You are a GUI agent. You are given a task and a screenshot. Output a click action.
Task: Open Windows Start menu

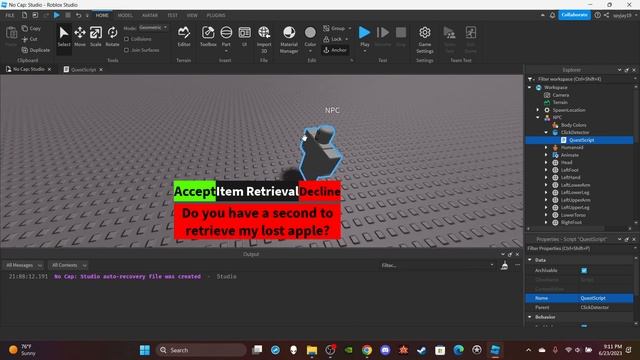pos(144,350)
